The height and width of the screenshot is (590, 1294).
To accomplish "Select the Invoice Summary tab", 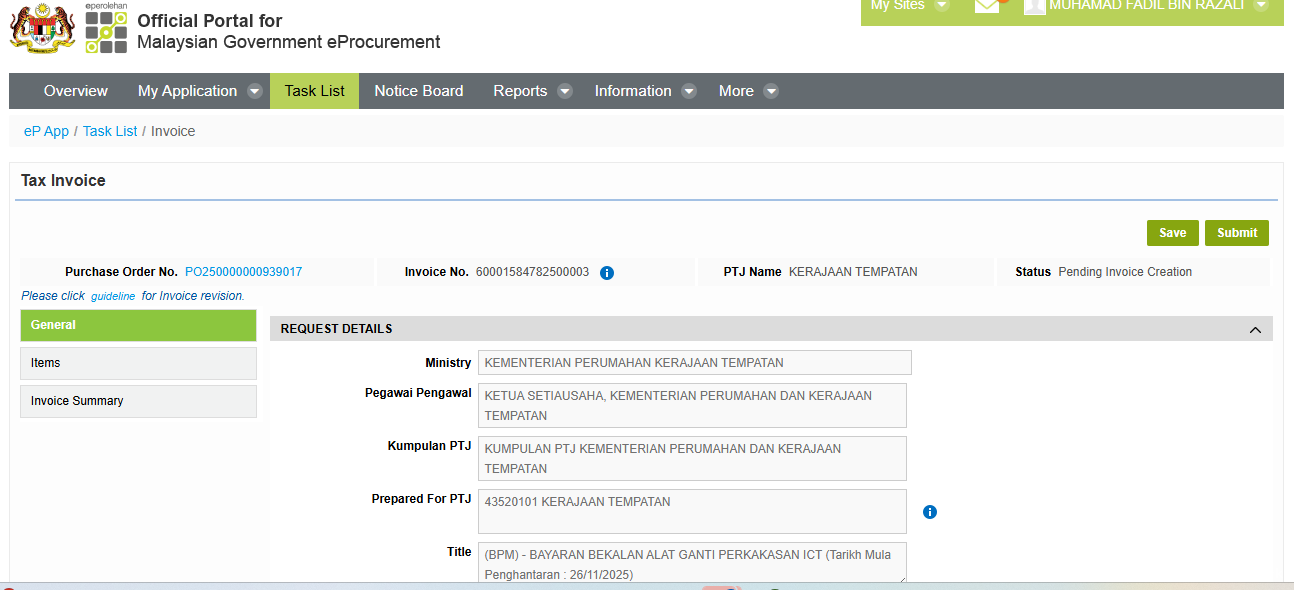I will (x=138, y=401).
